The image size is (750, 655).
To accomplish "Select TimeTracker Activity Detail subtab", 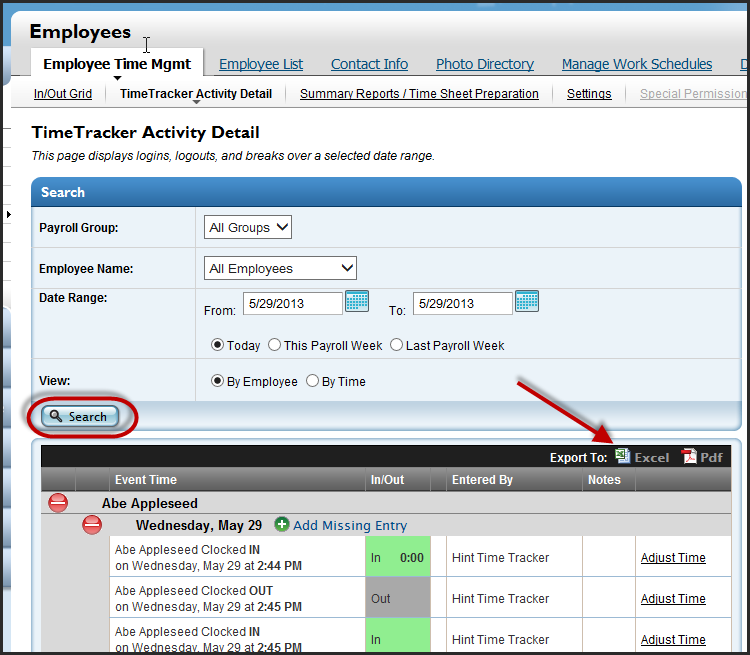I will [196, 94].
